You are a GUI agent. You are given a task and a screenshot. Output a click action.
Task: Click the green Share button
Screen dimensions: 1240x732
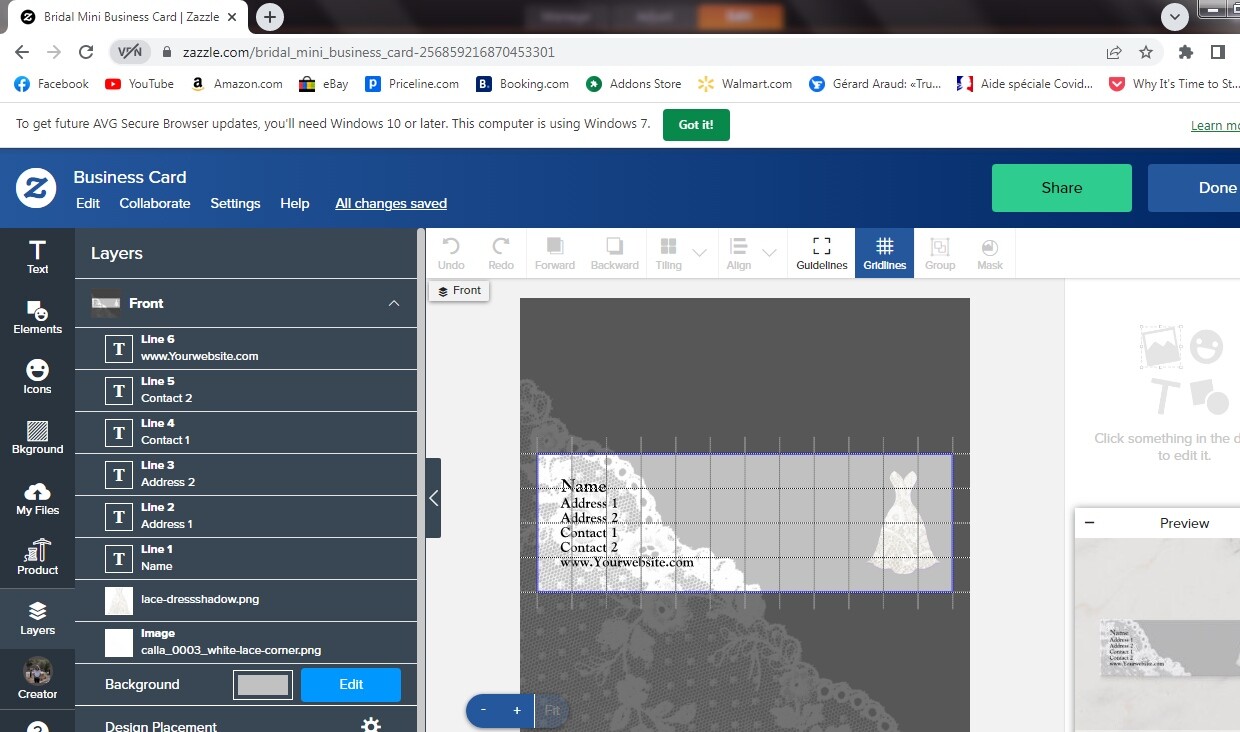(x=1062, y=188)
